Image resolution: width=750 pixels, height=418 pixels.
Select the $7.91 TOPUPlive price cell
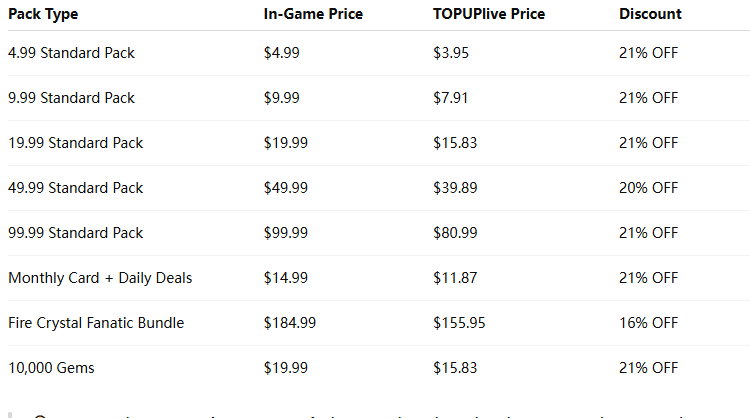pyautogui.click(x=451, y=98)
